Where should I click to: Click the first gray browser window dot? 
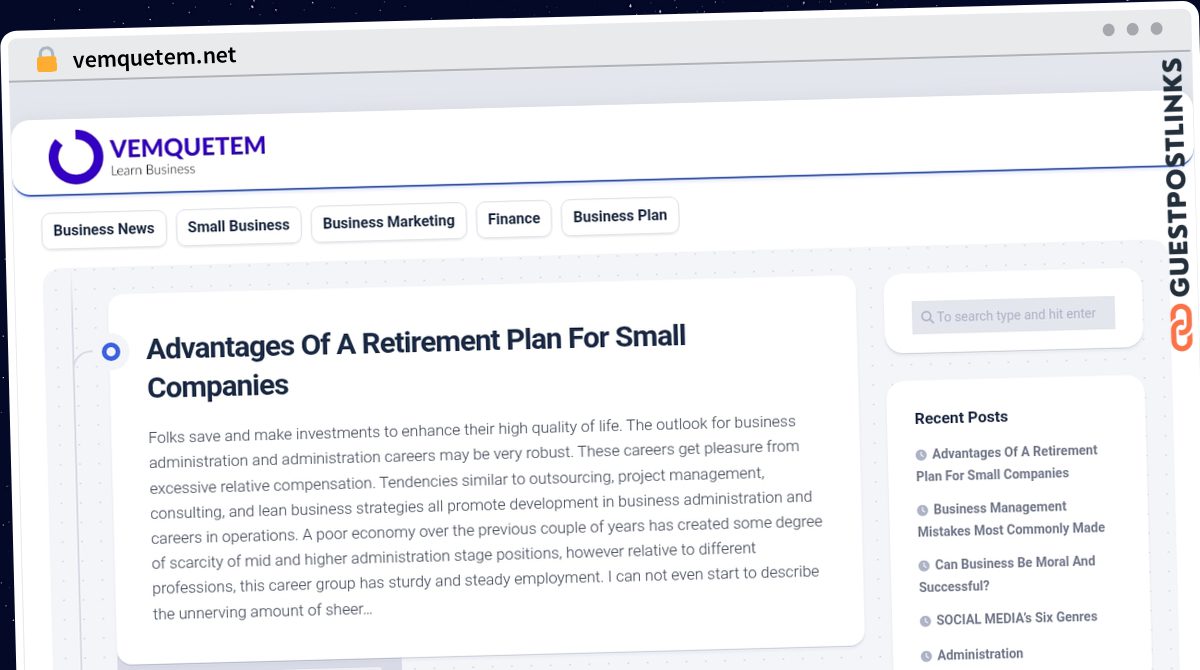point(1108,30)
